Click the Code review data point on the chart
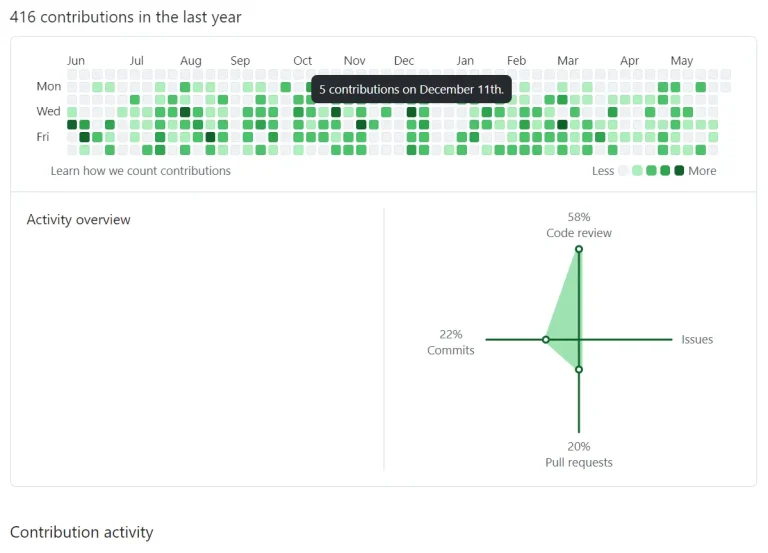Image resolution: width=768 pixels, height=553 pixels. [x=579, y=249]
